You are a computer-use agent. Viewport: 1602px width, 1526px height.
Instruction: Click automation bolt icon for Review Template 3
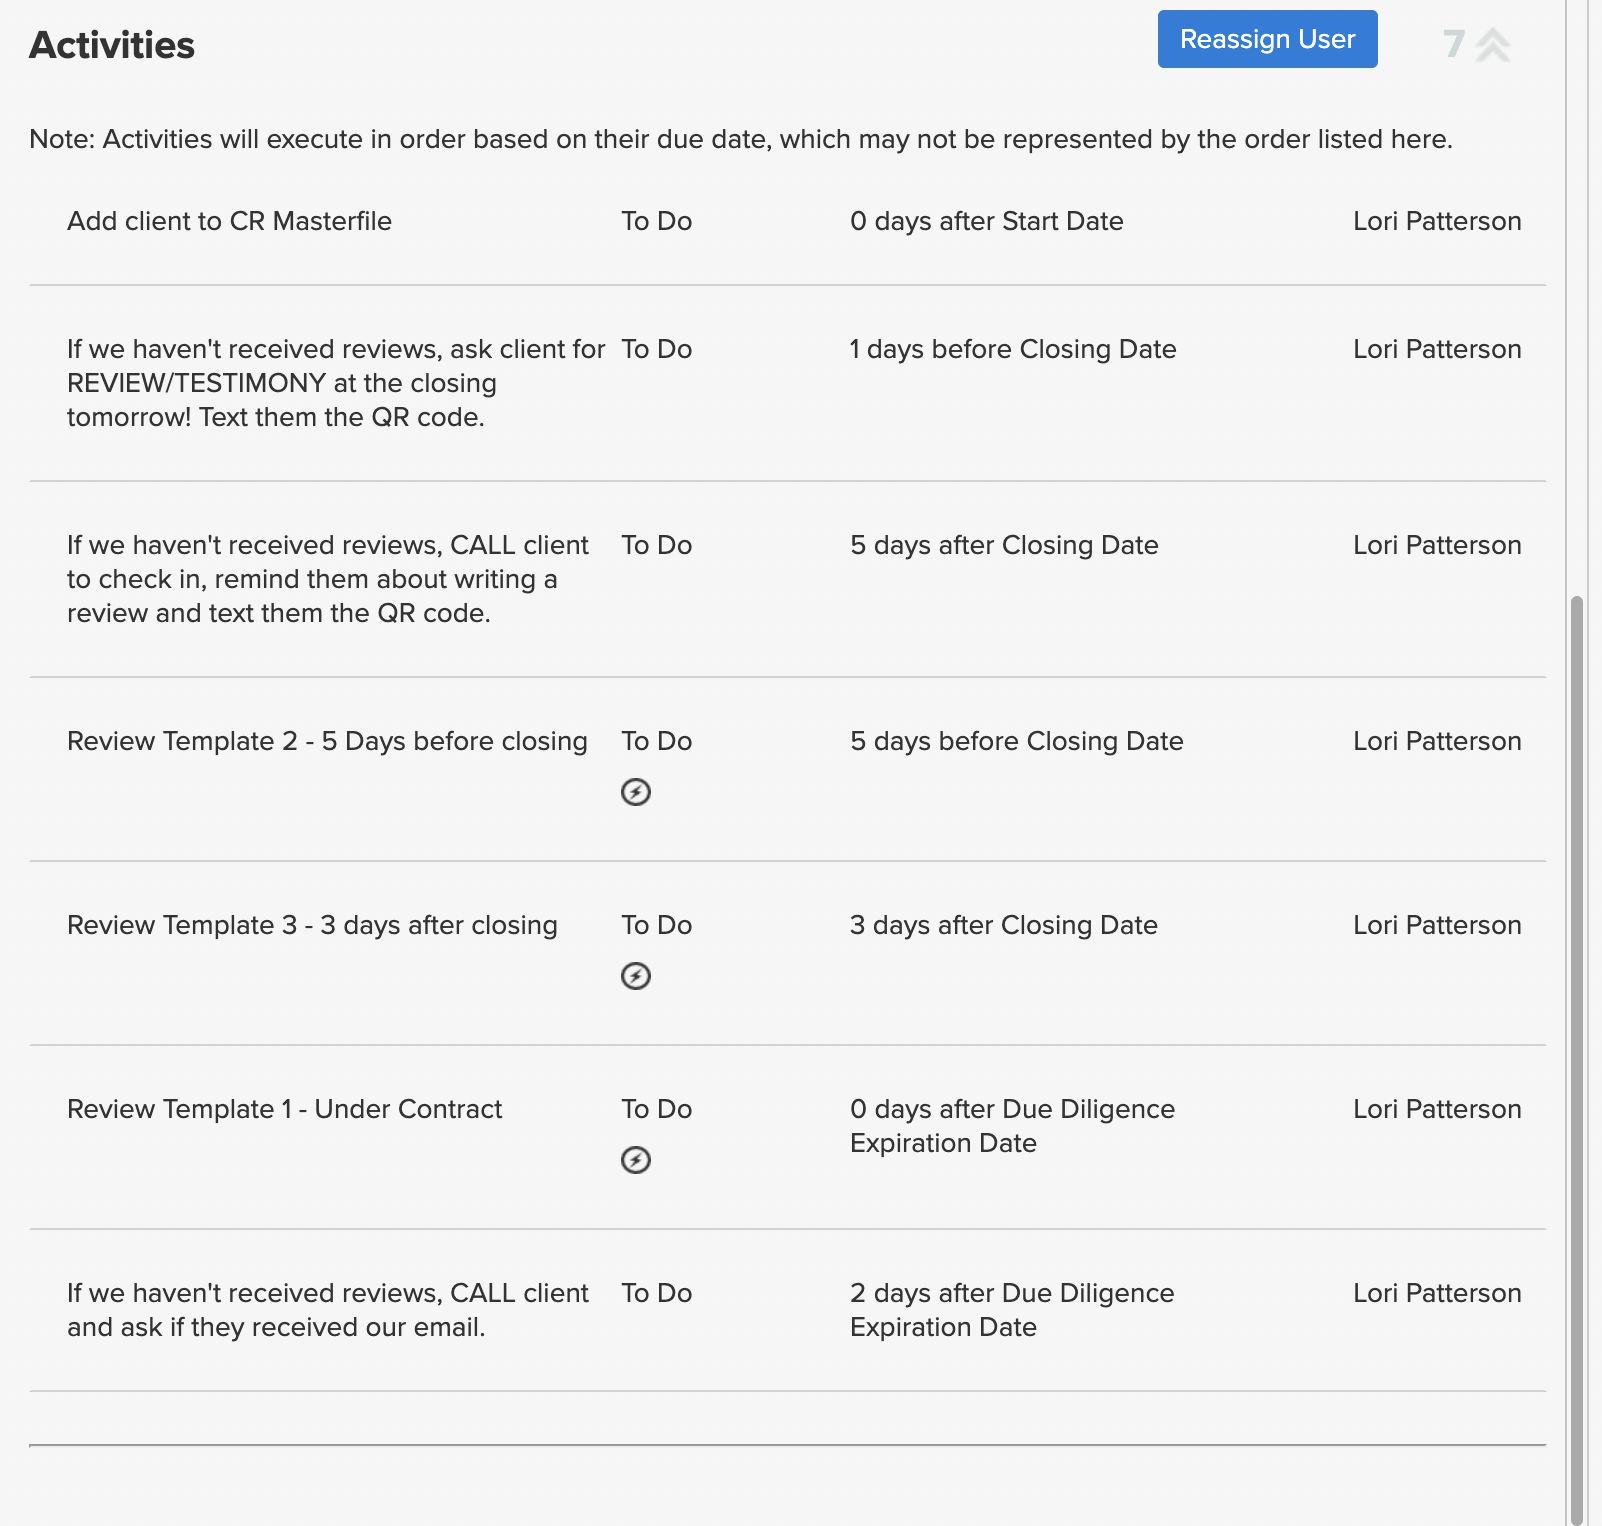[x=636, y=976]
